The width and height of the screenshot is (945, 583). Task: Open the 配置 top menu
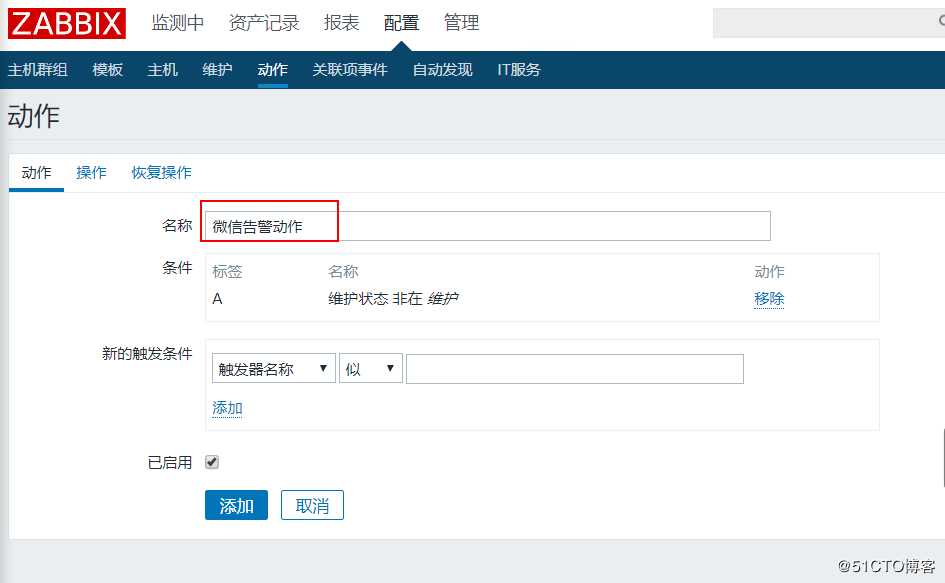[x=401, y=23]
